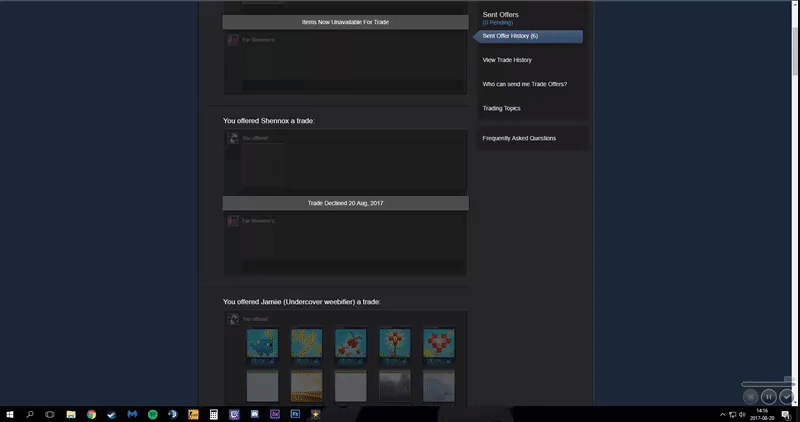The height and width of the screenshot is (422, 800).
Task: Open Trading Topics link
Action: (x=502, y=108)
